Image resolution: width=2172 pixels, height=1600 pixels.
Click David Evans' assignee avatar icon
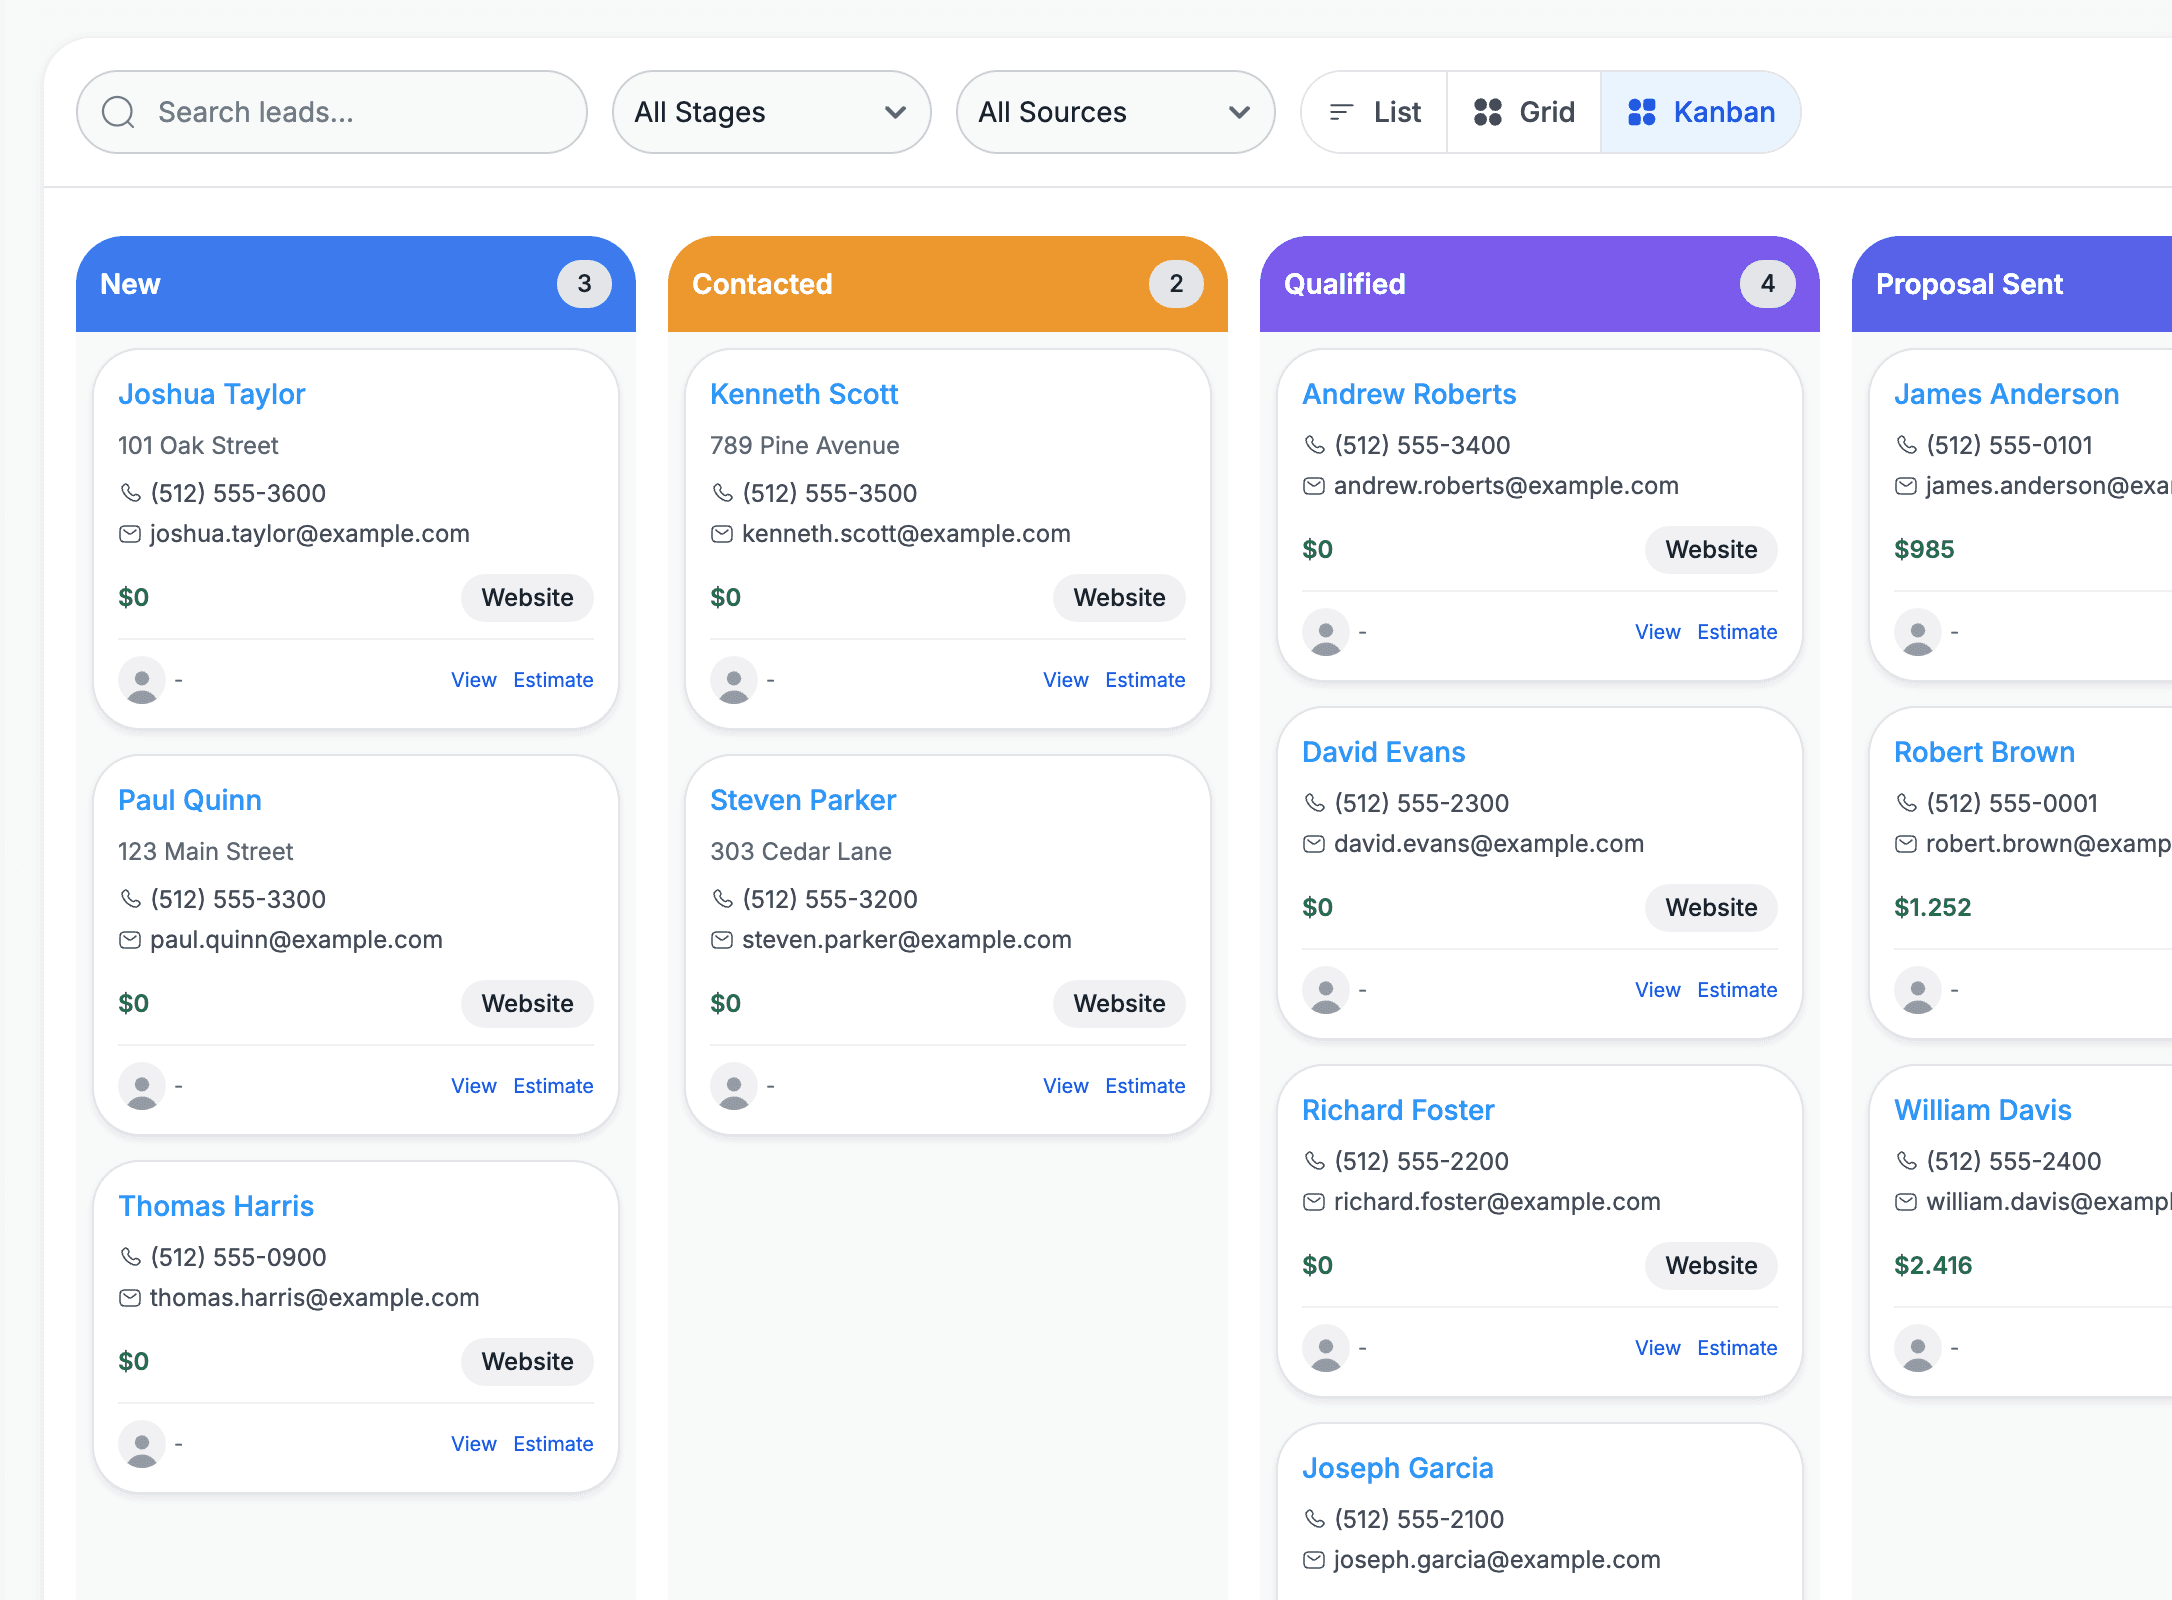[1326, 990]
